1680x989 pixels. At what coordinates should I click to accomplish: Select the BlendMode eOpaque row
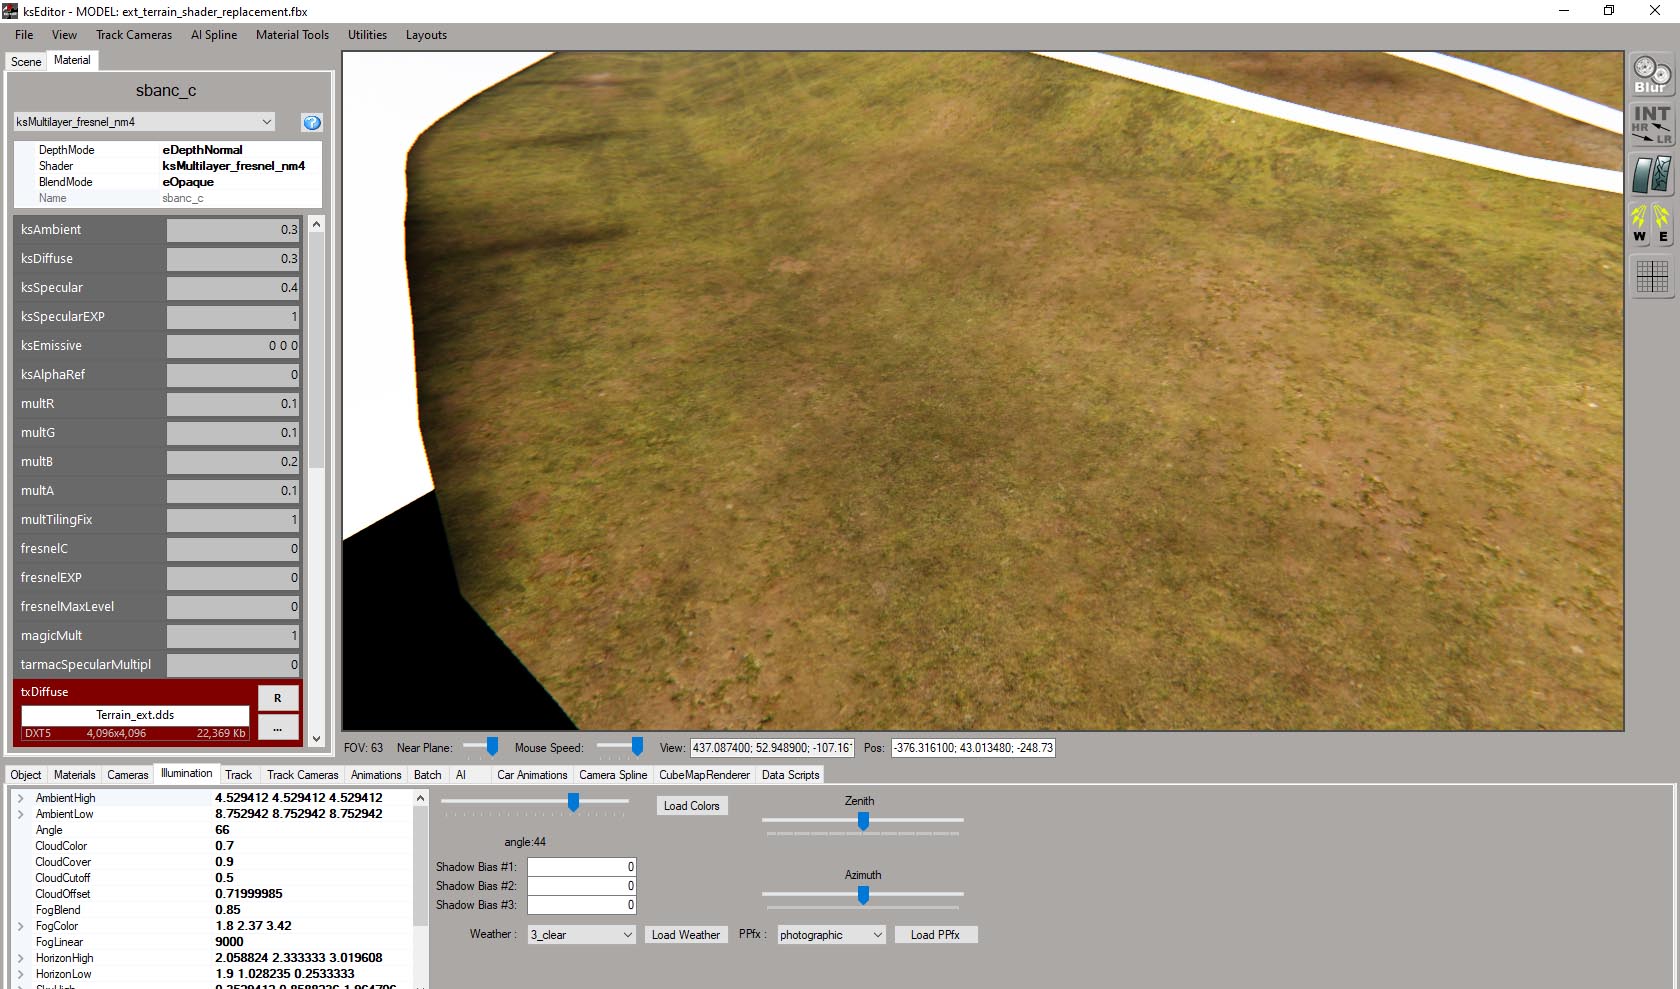[x=168, y=182]
